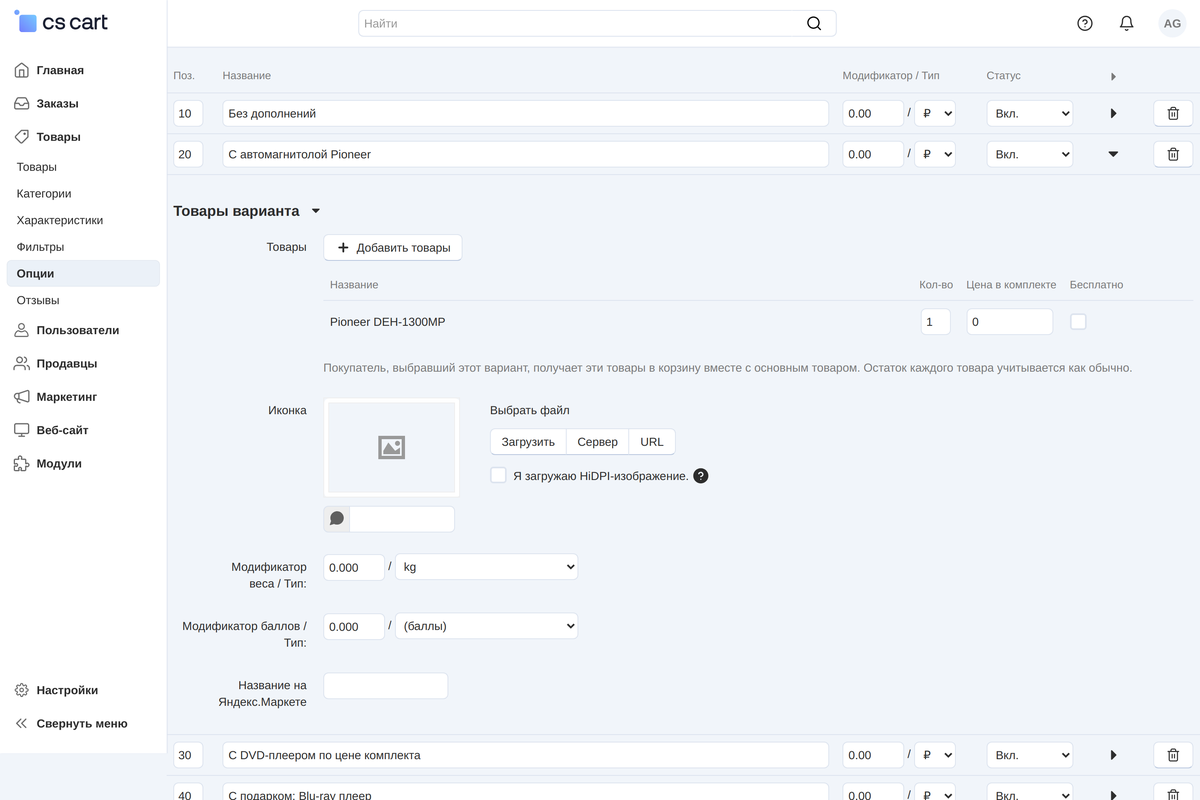Open modifier type dropdown for 'Без дополнений'

coord(935,114)
